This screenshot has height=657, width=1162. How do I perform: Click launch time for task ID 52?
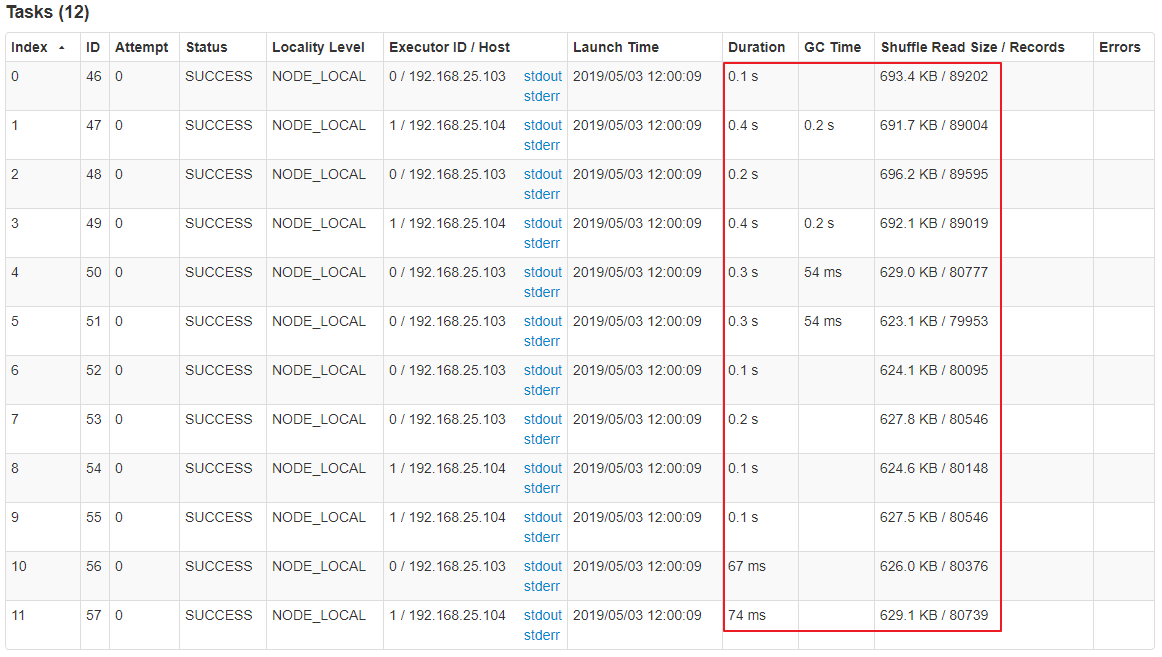point(637,370)
